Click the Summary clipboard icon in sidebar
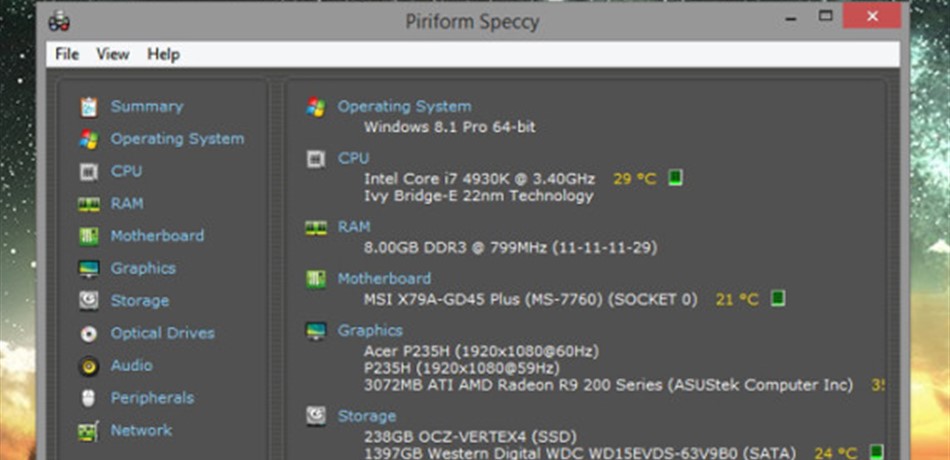 tap(89, 107)
